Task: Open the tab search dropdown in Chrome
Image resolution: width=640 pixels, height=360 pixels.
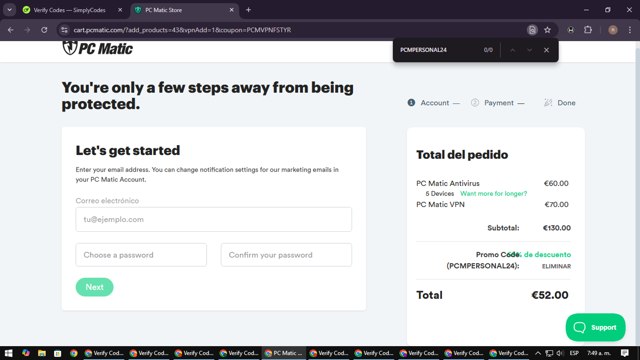Action: click(x=9, y=10)
